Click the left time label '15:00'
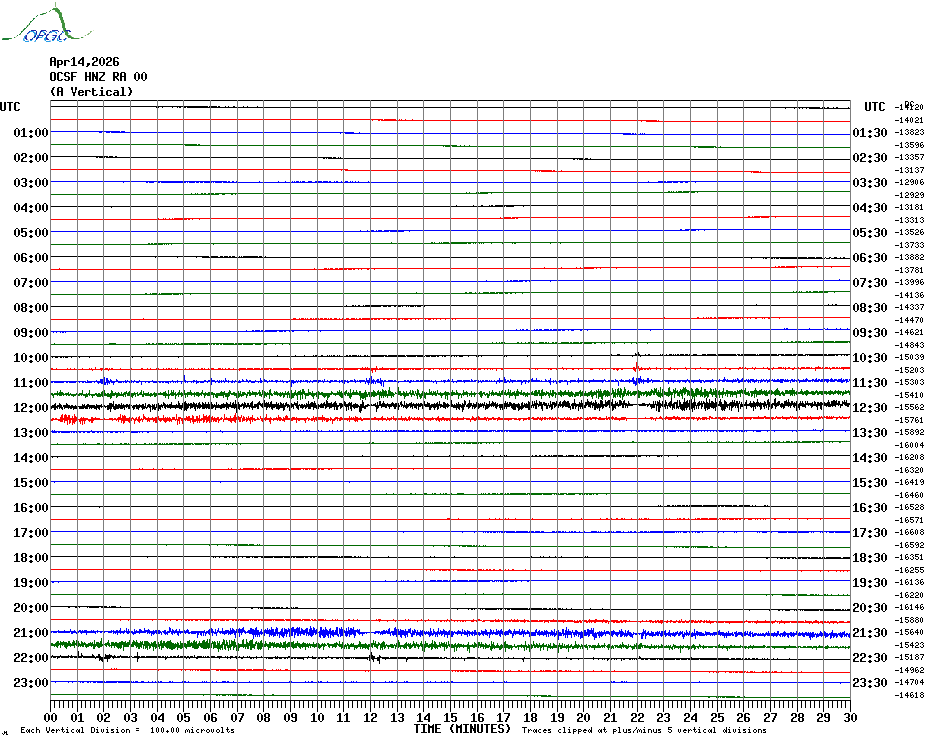The image size is (930, 744). pos(31,482)
